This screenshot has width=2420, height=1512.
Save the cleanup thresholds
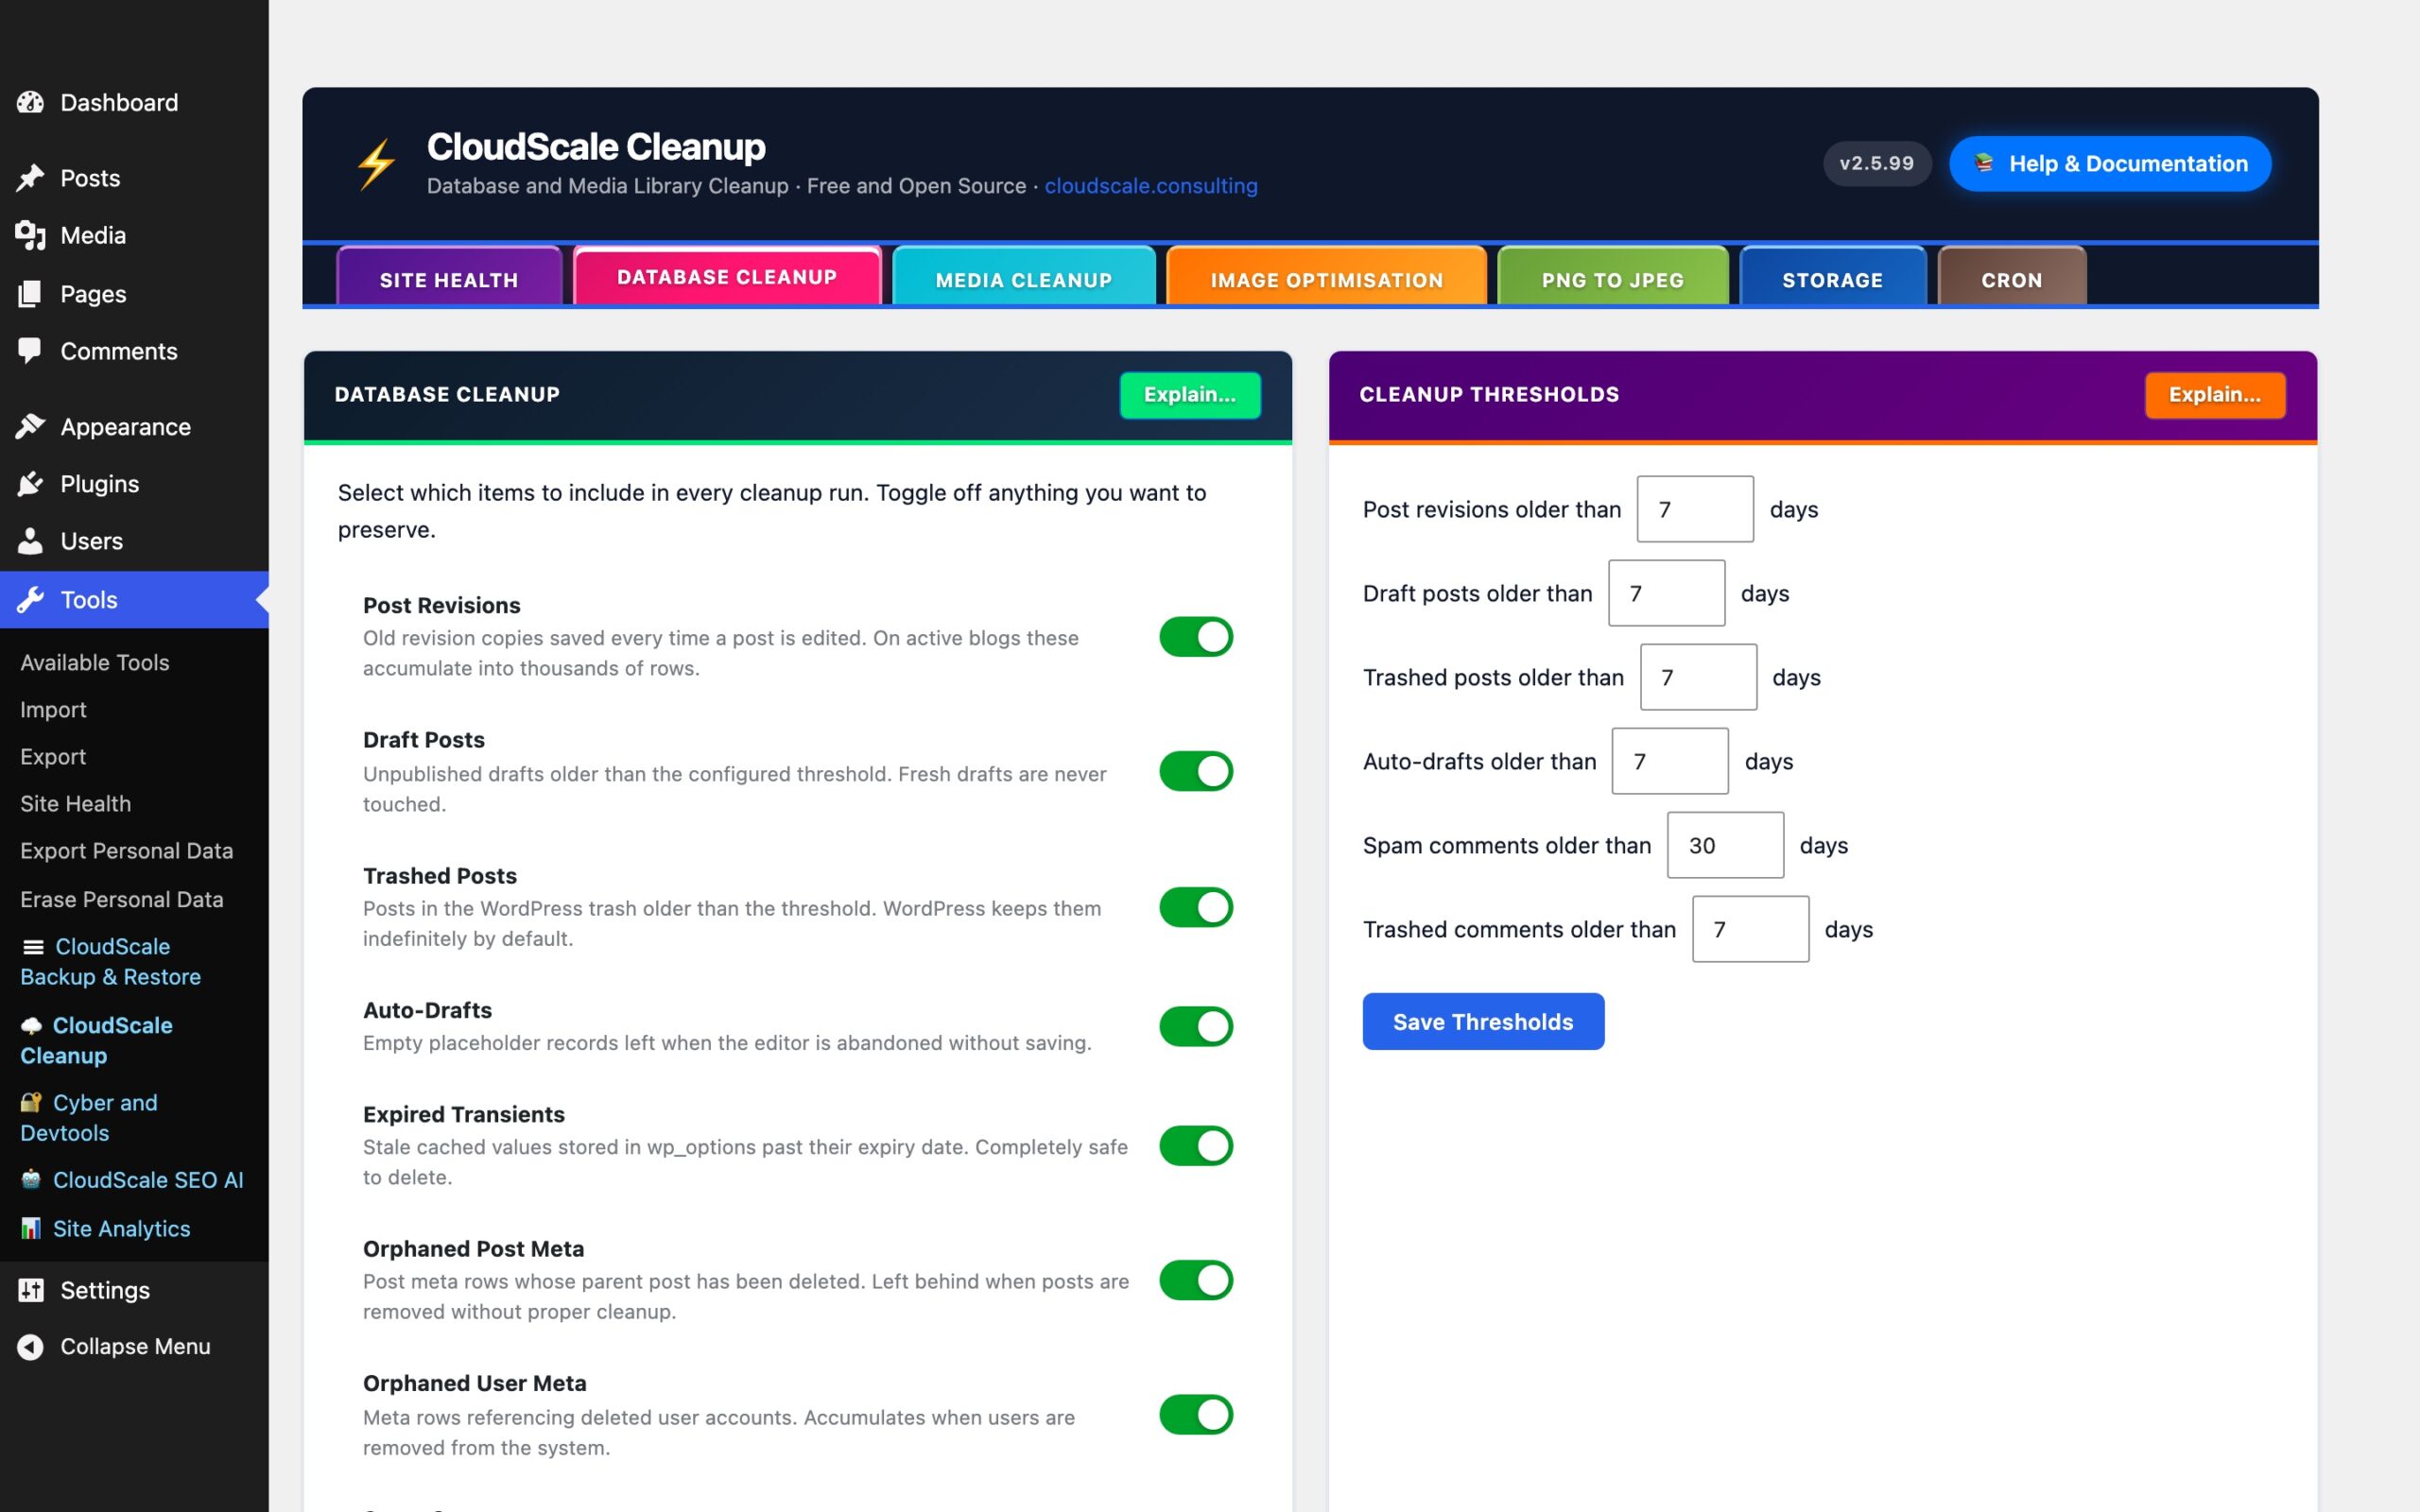[1483, 1021]
